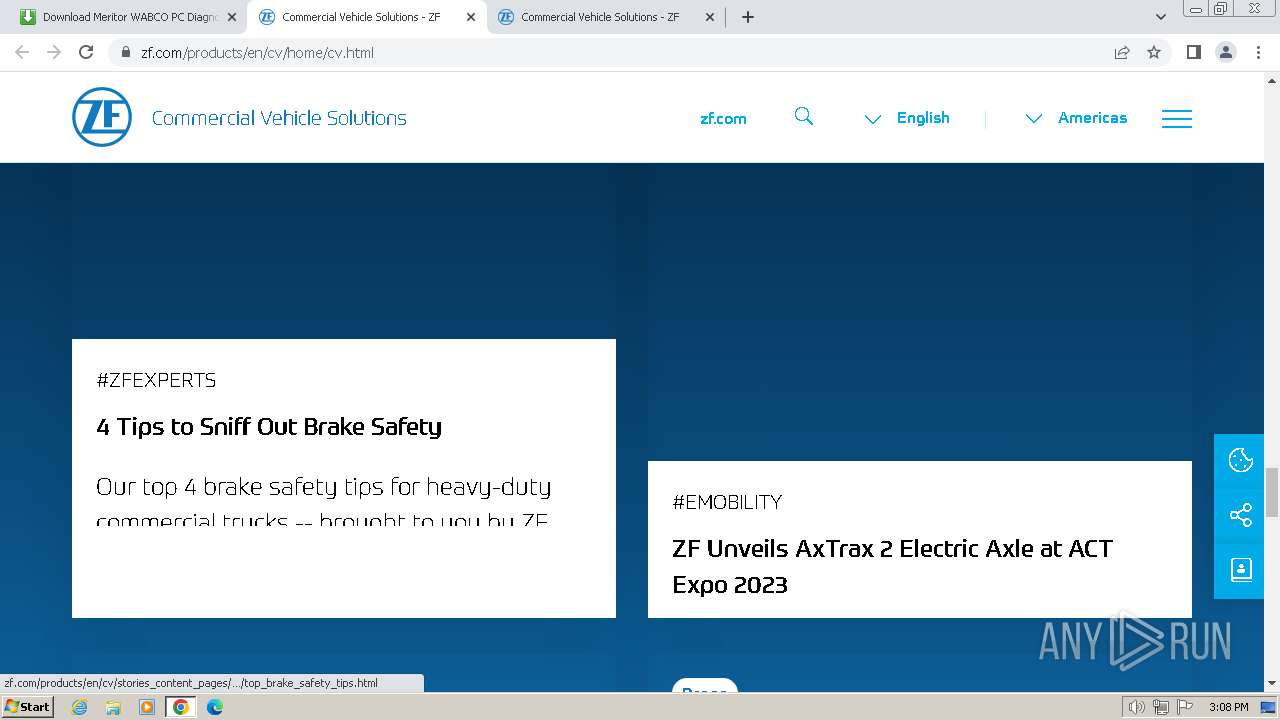Viewport: 1280px width, 720px height.
Task: Close the third Commercial Vehicle Solutions tab
Action: (710, 17)
